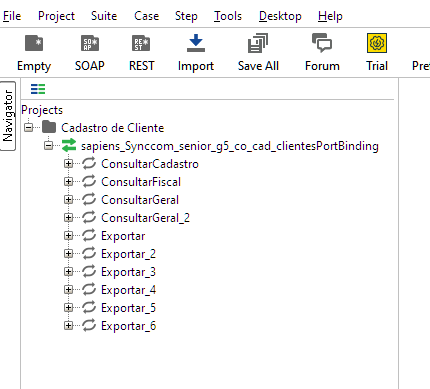This screenshot has width=430, height=389.
Task: Select the green arrows PortBinding interface icon
Action: tap(69, 146)
